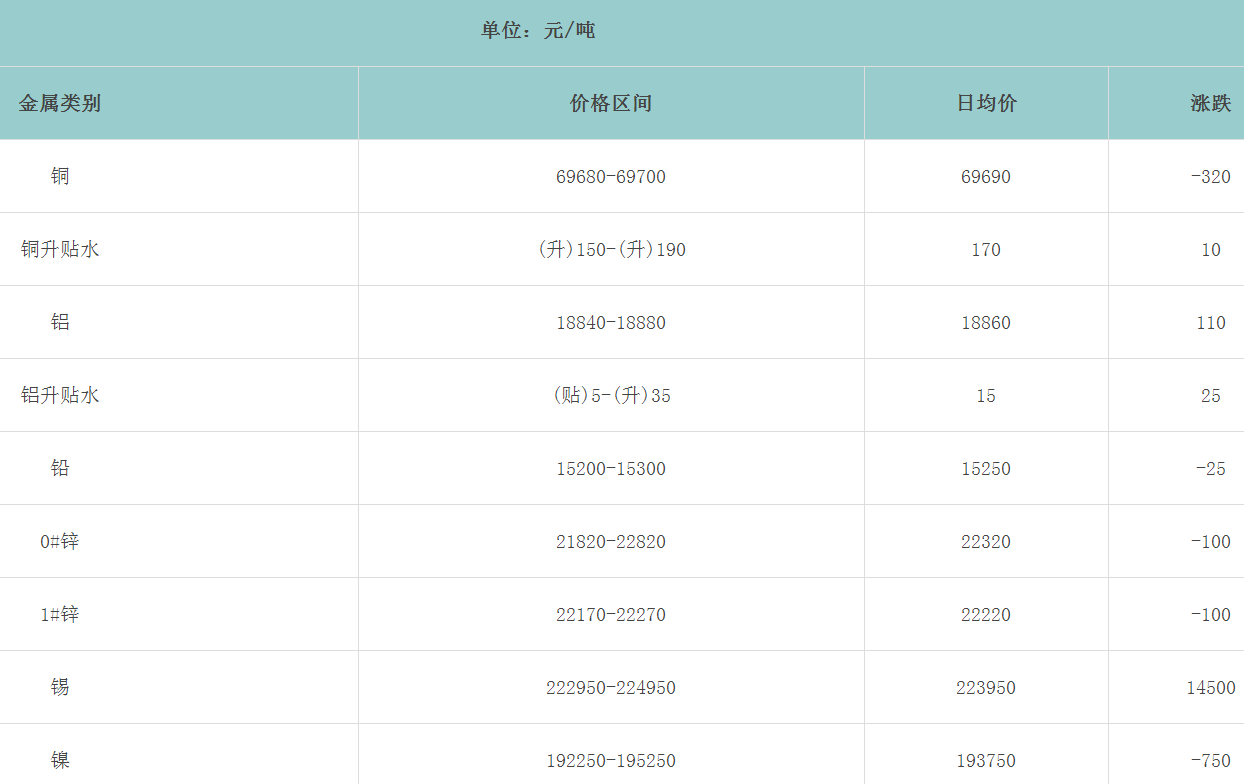This screenshot has width=1244, height=784.
Task: Click the 日均价 column header
Action: pyautogui.click(x=986, y=103)
